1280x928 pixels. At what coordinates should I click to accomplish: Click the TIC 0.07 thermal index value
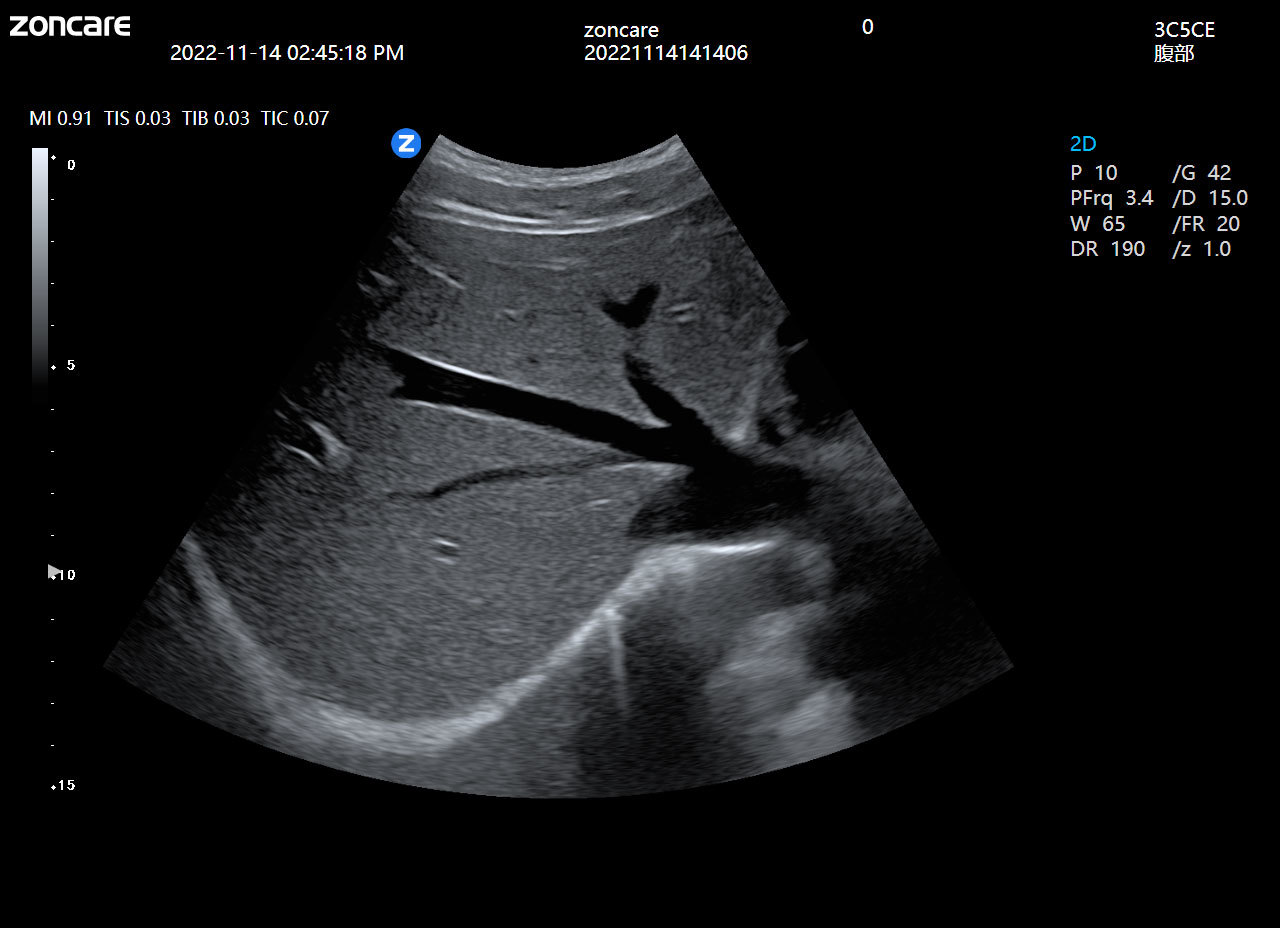[x=294, y=118]
